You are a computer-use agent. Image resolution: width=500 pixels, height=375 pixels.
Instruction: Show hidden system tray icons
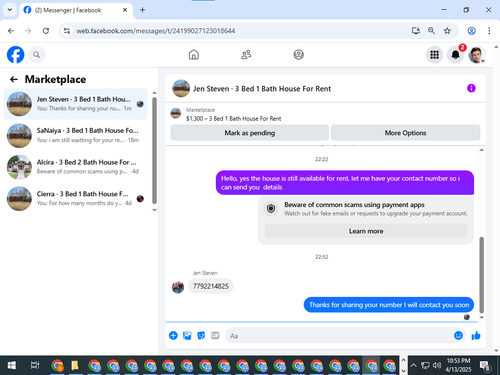pos(413,365)
